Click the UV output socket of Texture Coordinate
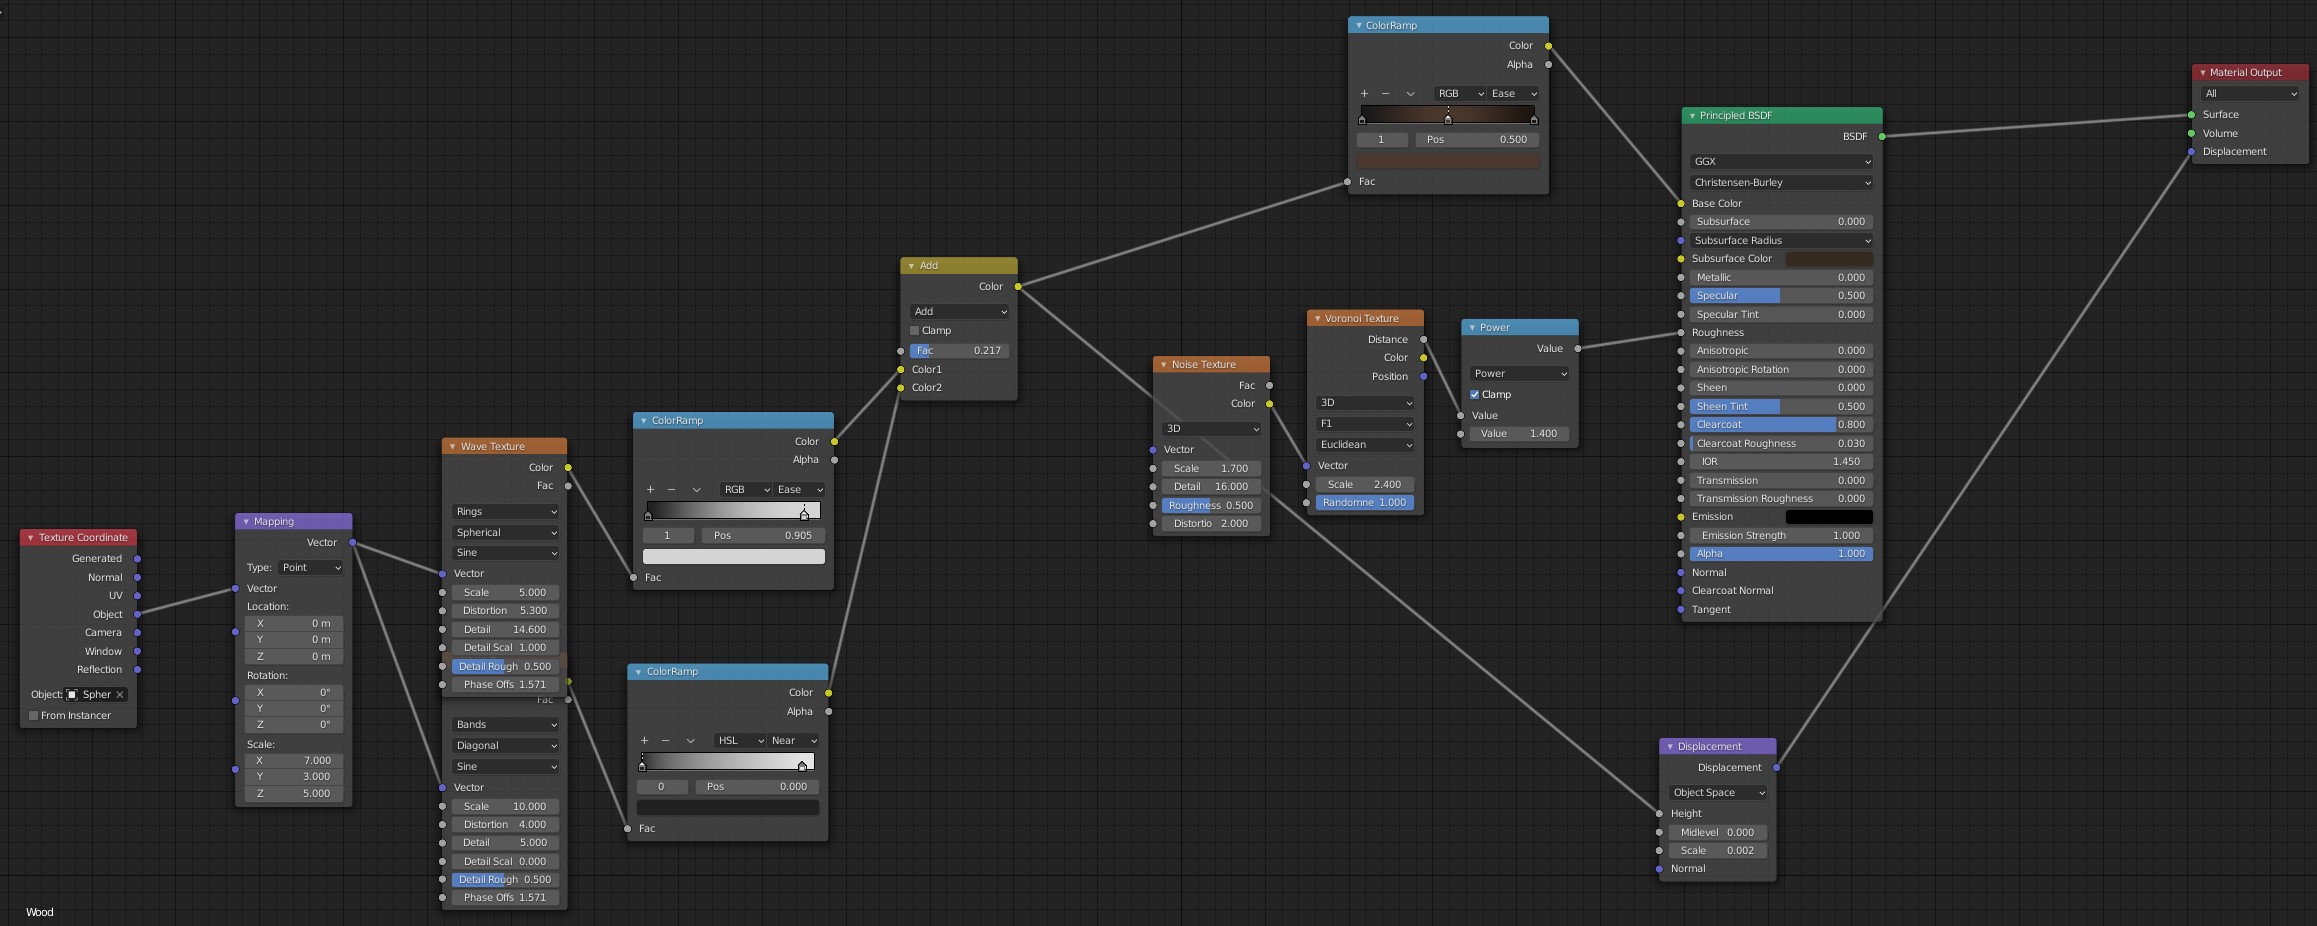 [137, 595]
